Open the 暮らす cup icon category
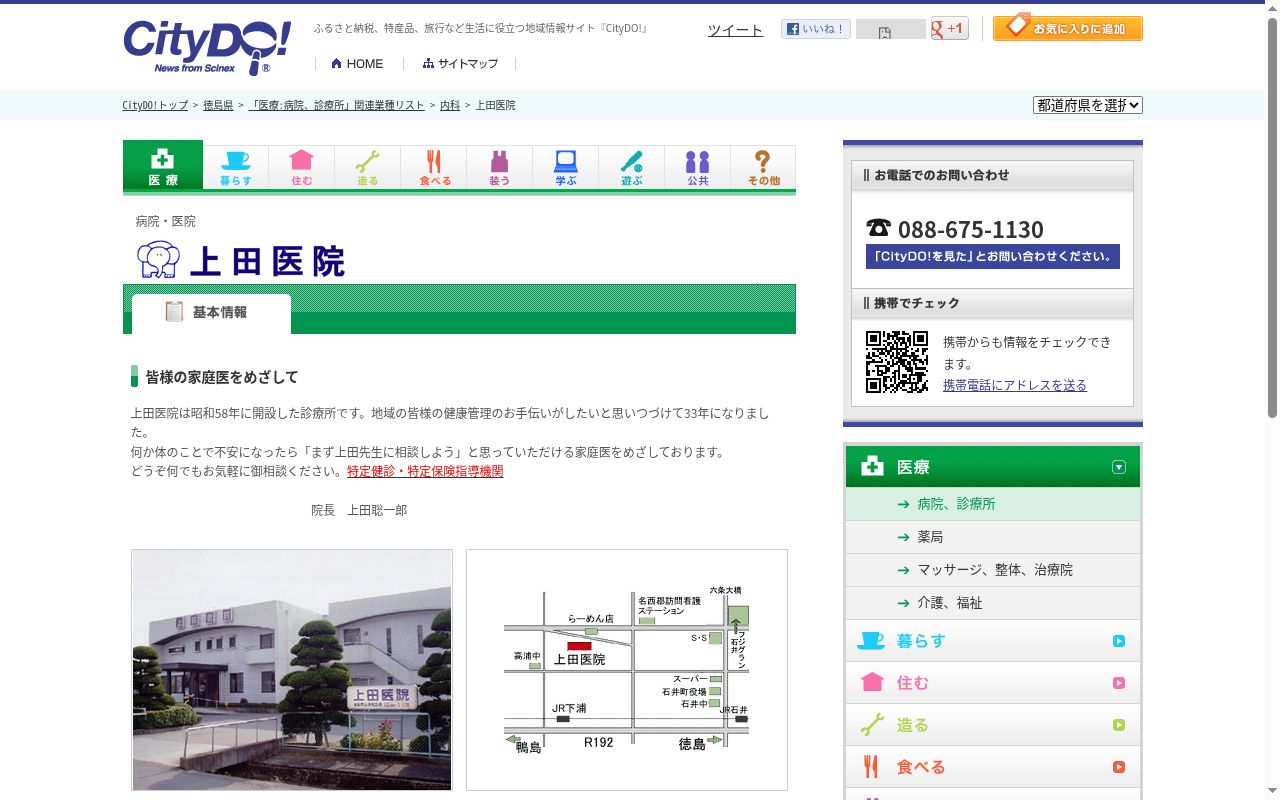1280x800 pixels. point(236,167)
